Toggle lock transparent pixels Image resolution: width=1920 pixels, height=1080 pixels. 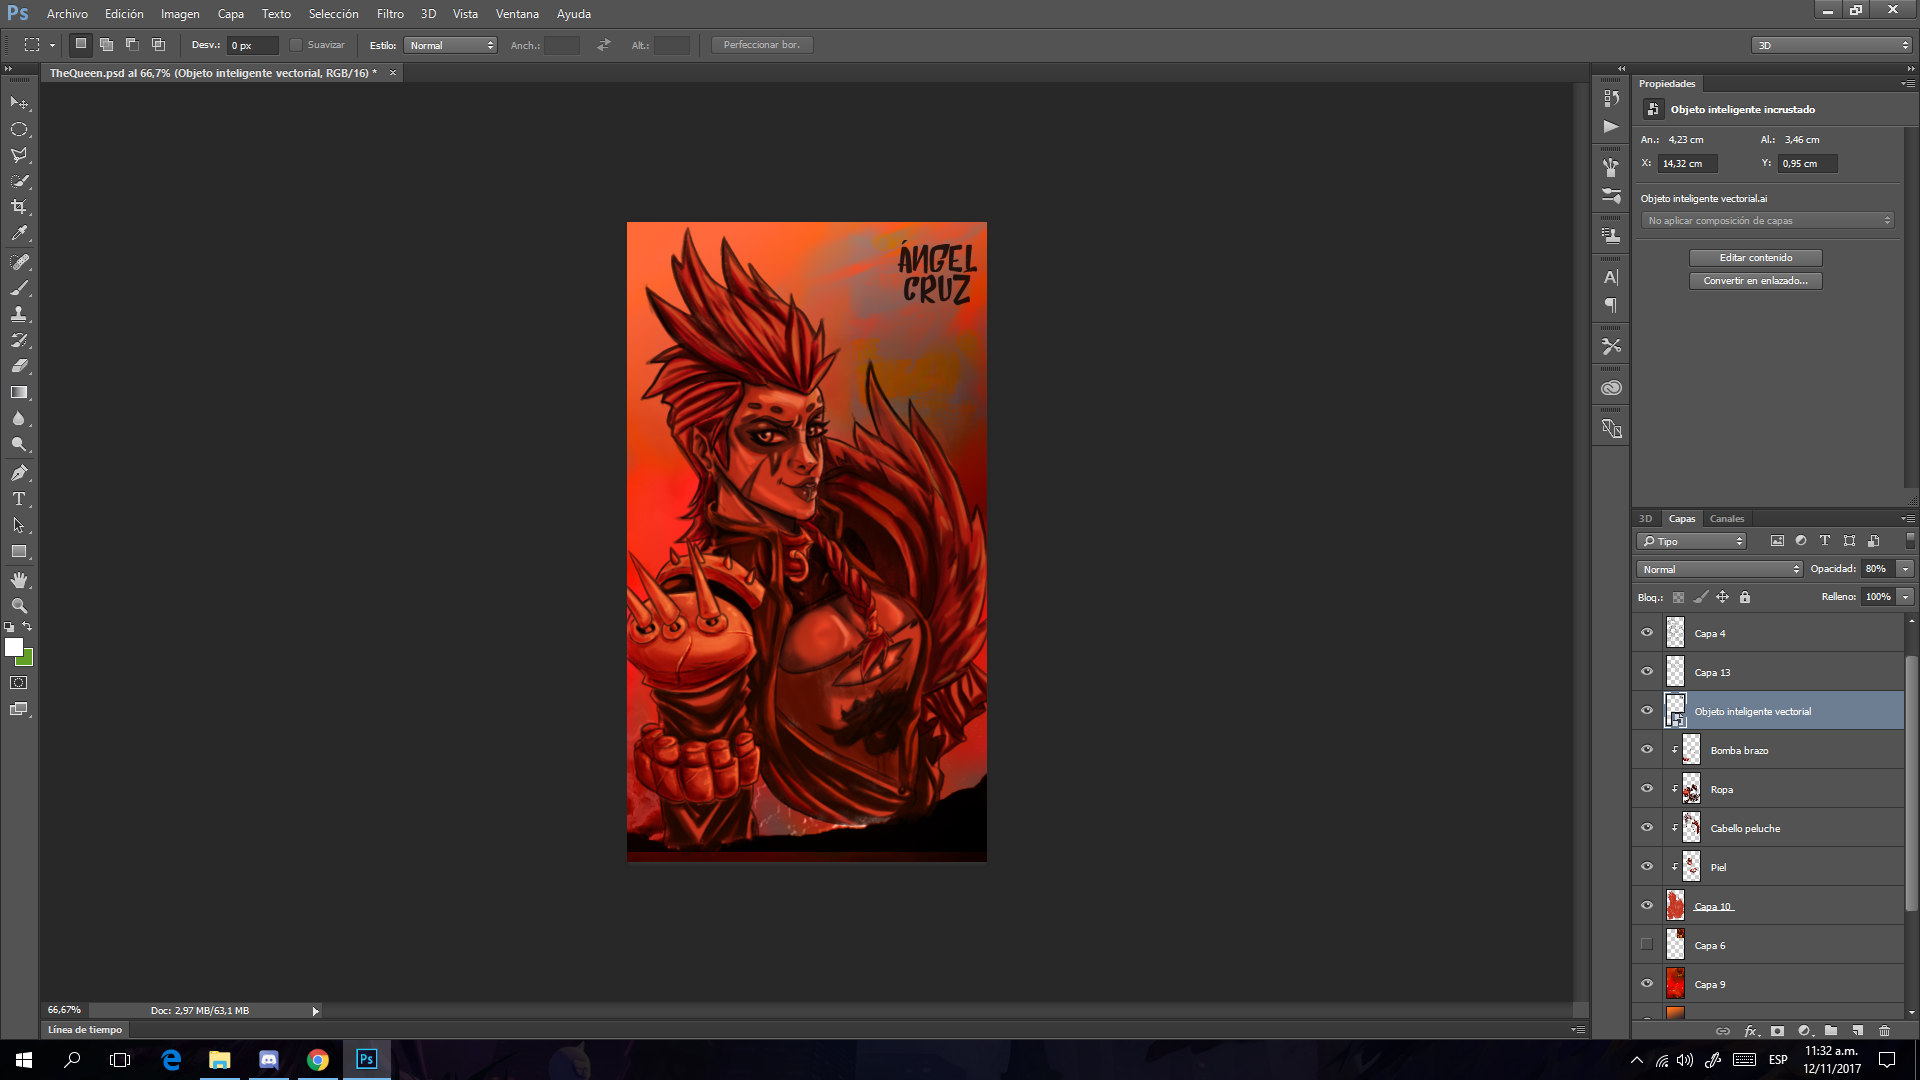(1679, 597)
